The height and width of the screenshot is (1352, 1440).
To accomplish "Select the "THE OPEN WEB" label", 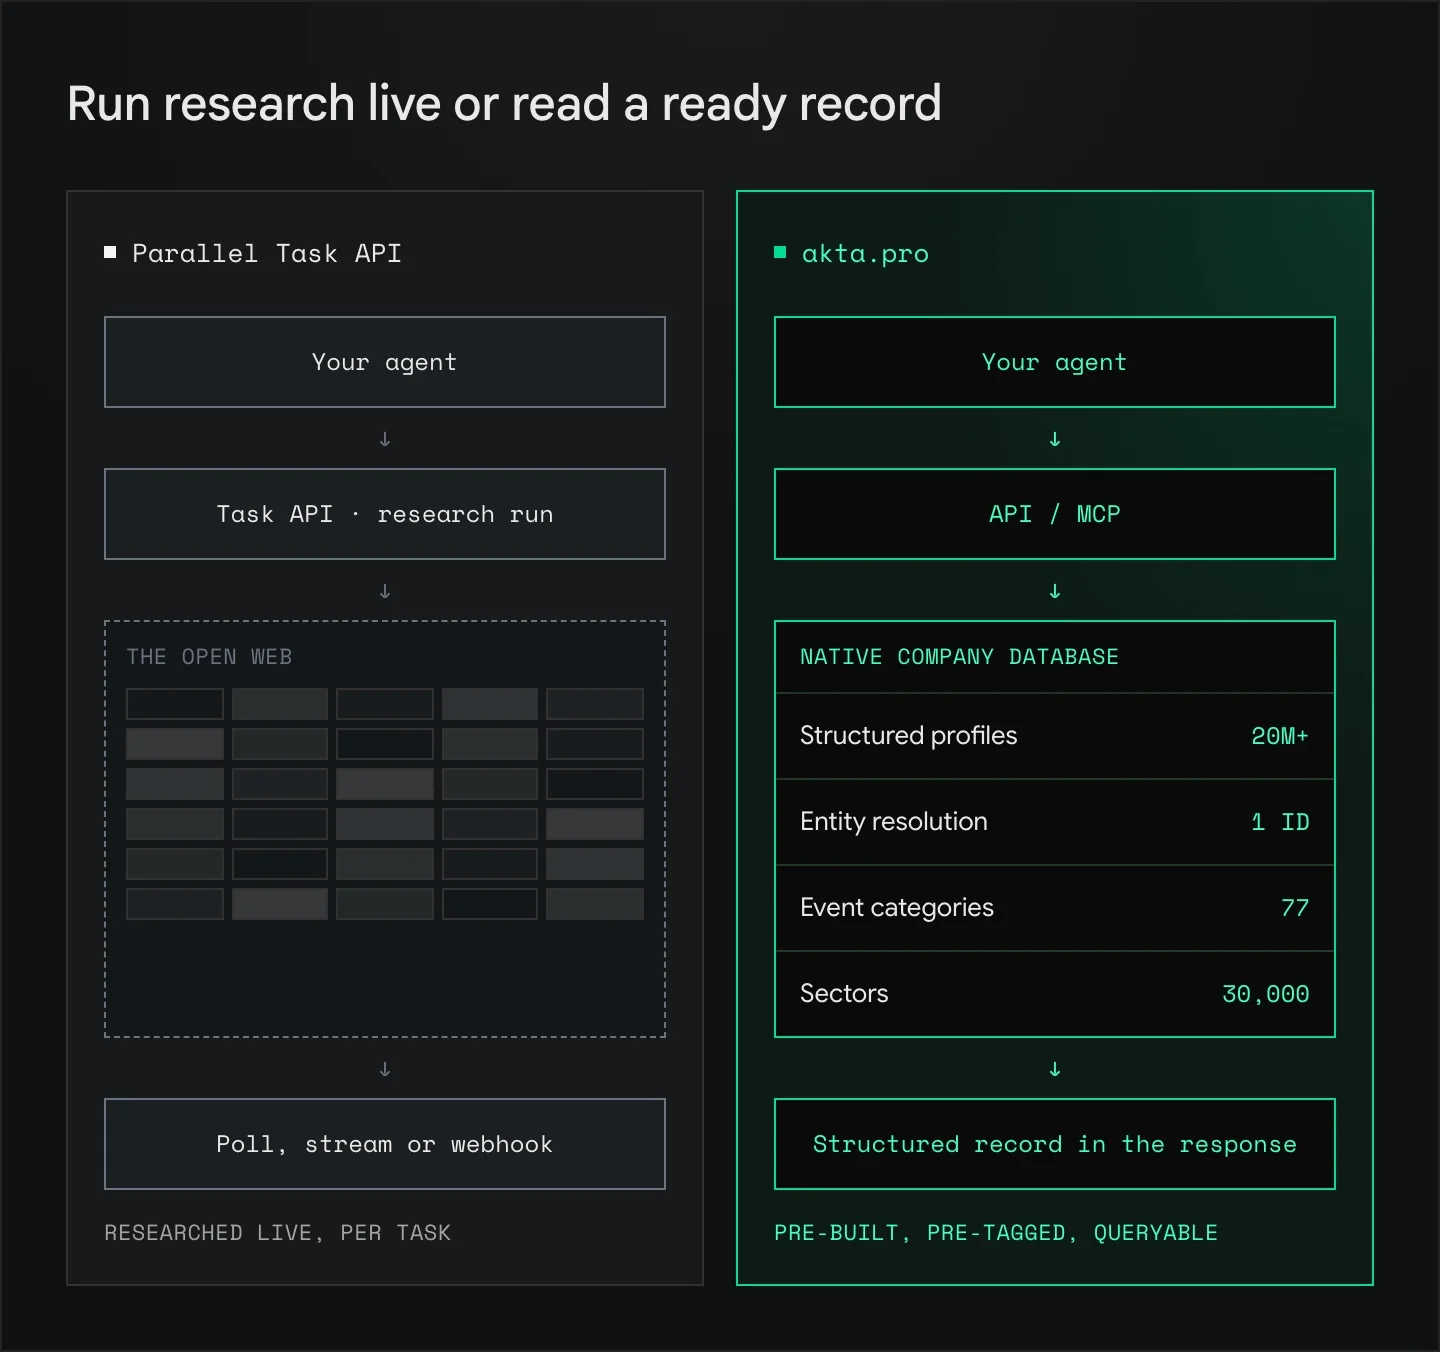I will pos(209,657).
